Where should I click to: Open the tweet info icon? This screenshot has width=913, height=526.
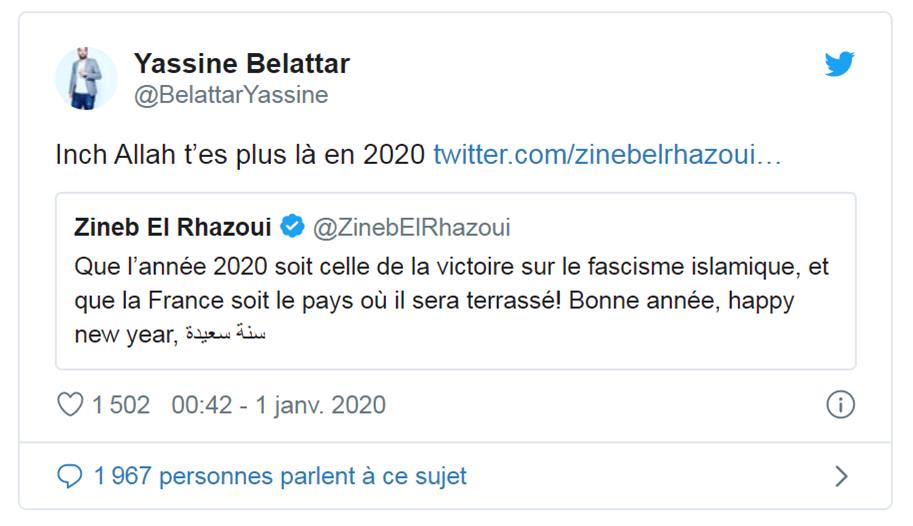tap(840, 405)
